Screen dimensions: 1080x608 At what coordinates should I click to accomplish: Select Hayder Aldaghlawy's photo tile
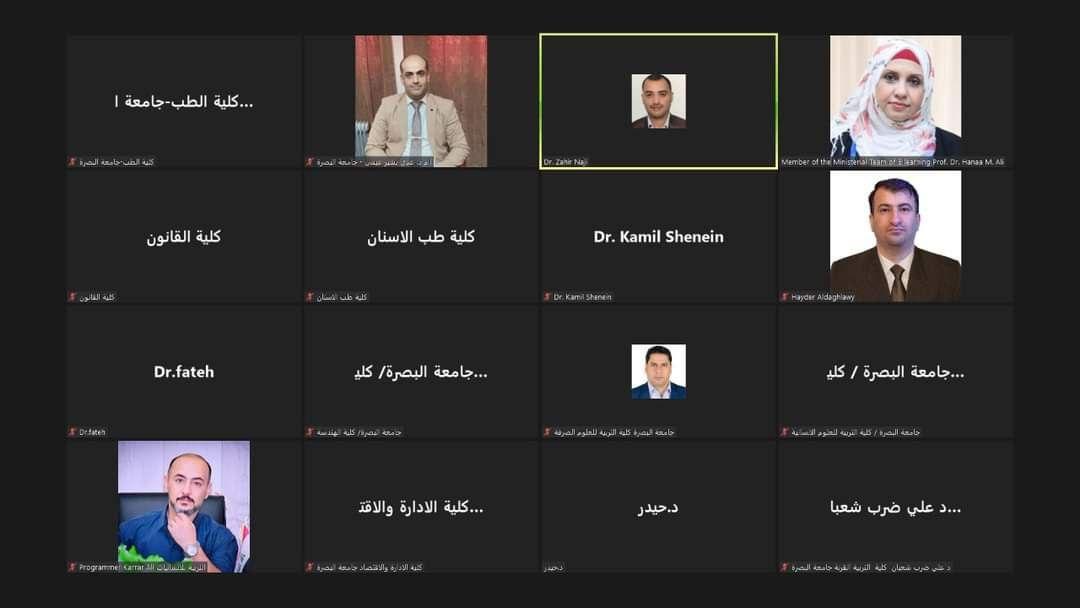[x=895, y=236]
